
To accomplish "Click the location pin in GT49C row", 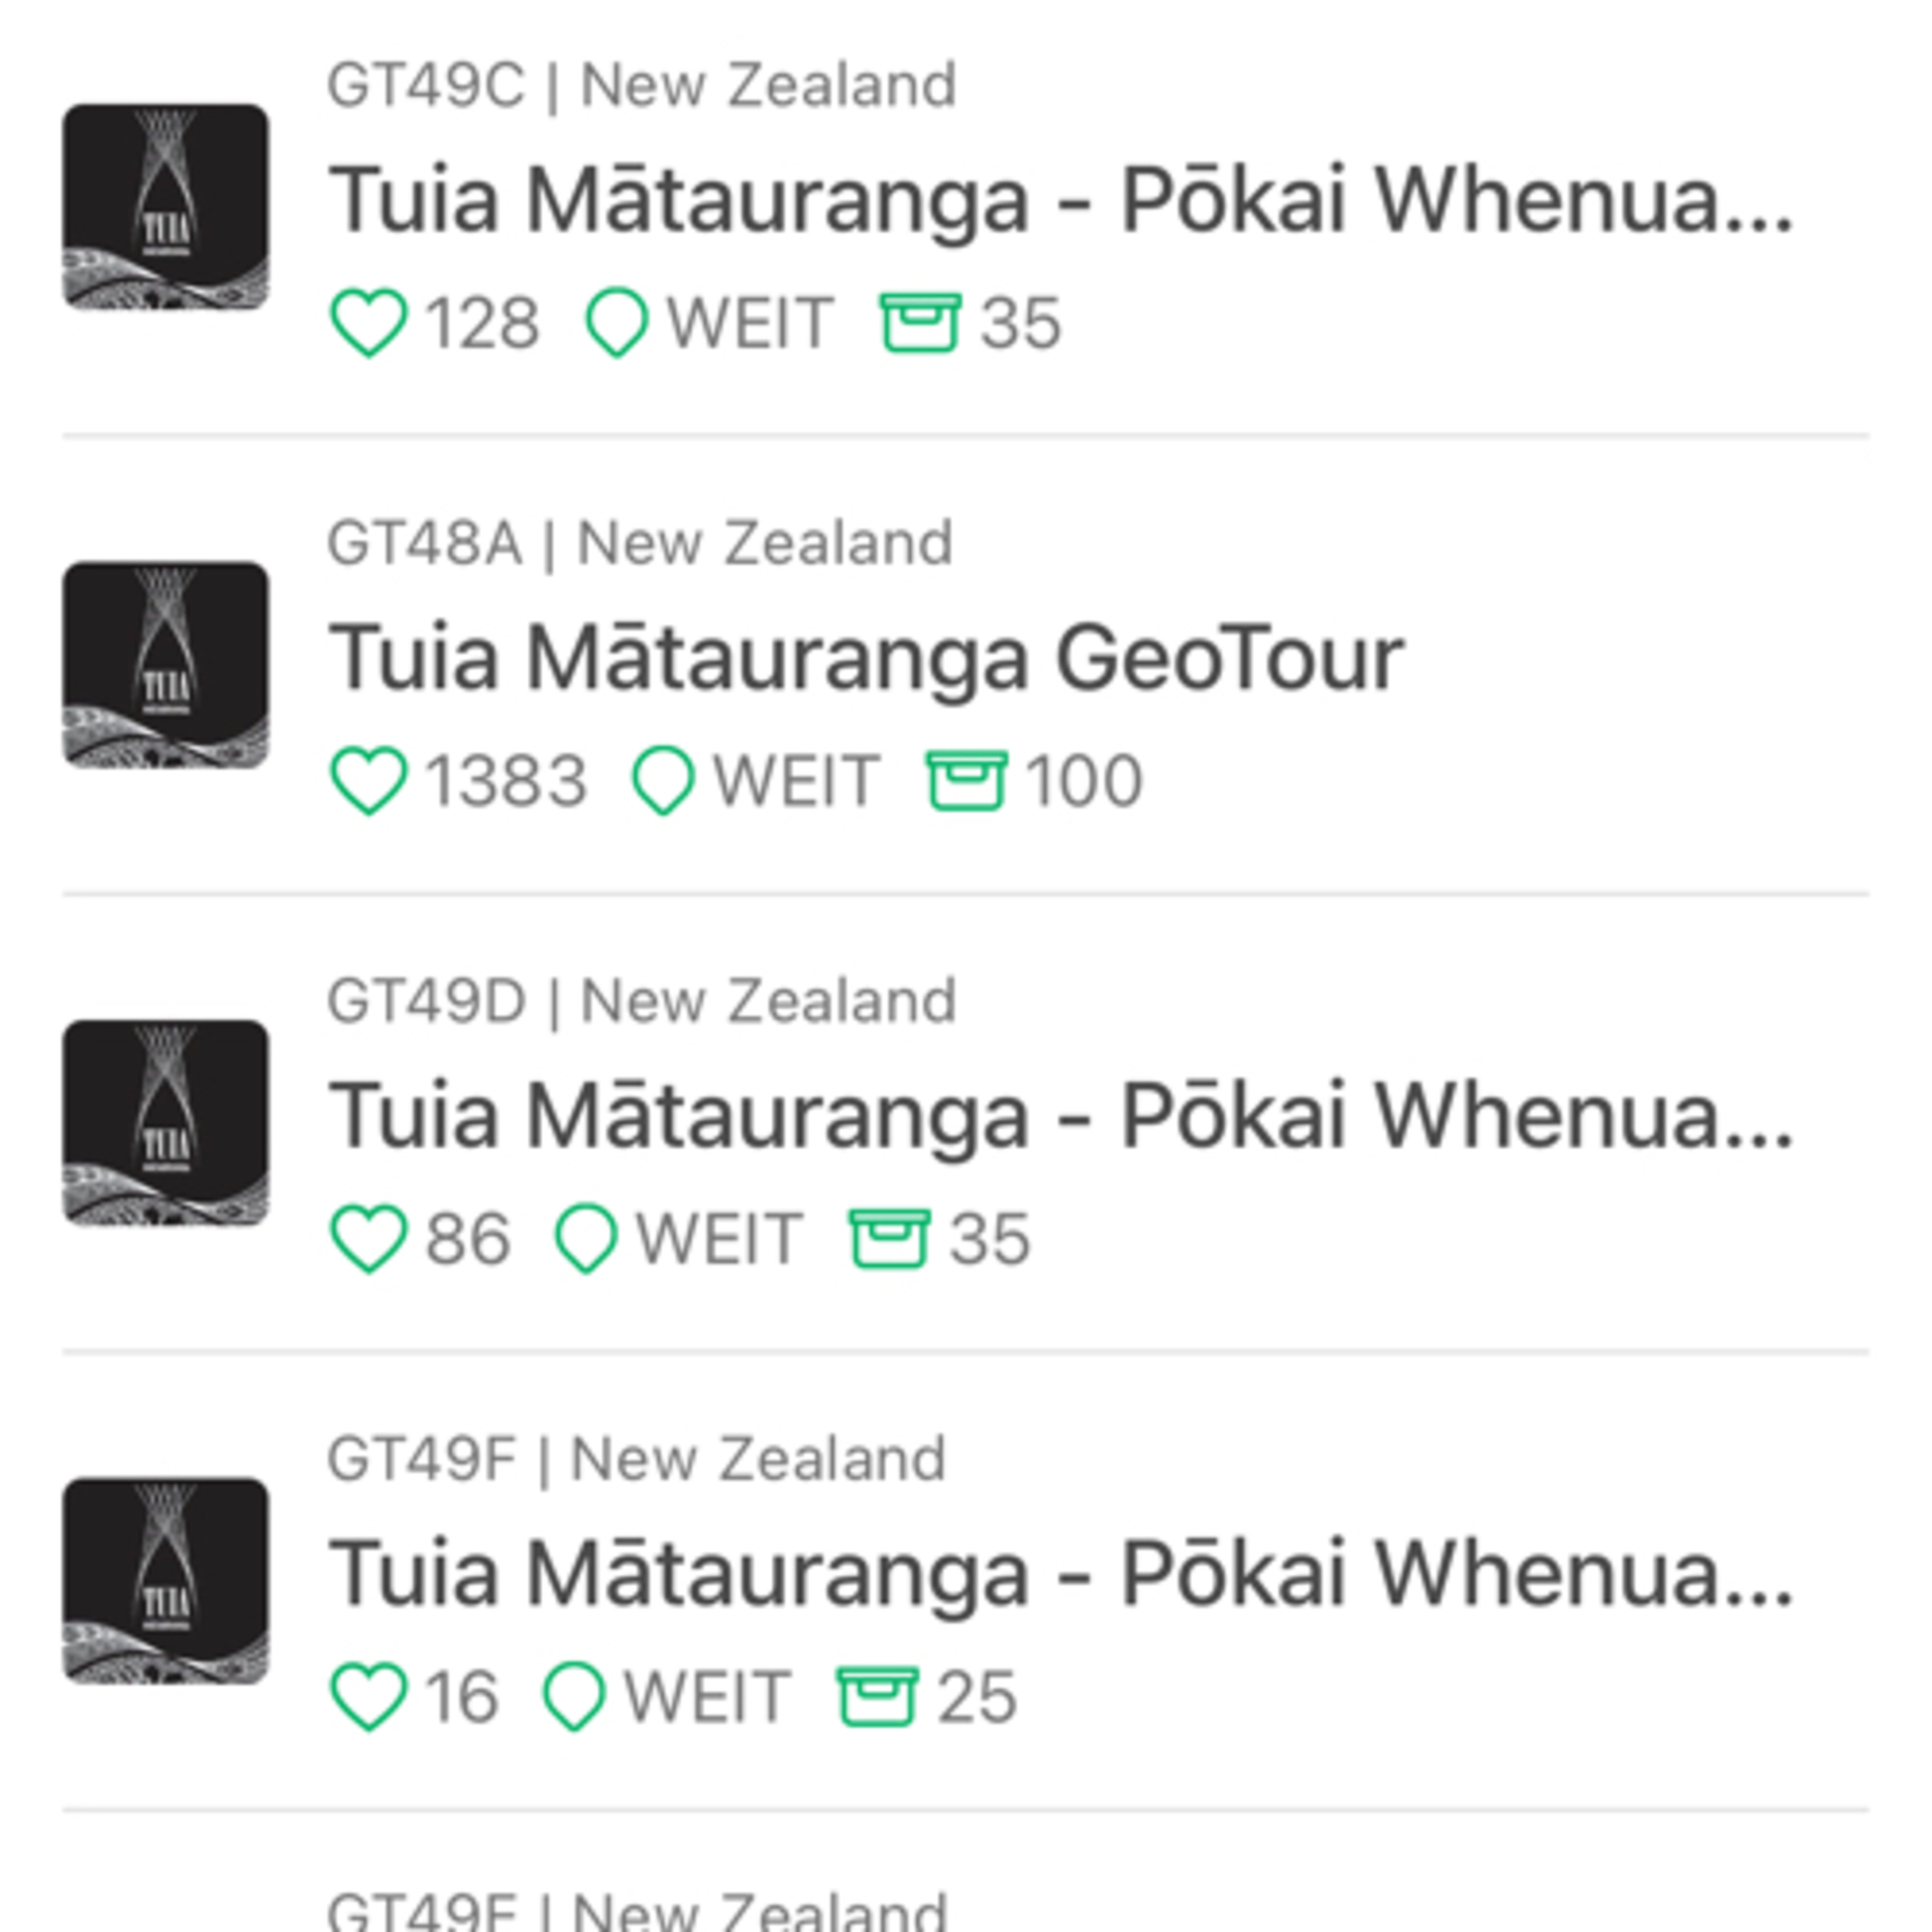I will (617, 322).
